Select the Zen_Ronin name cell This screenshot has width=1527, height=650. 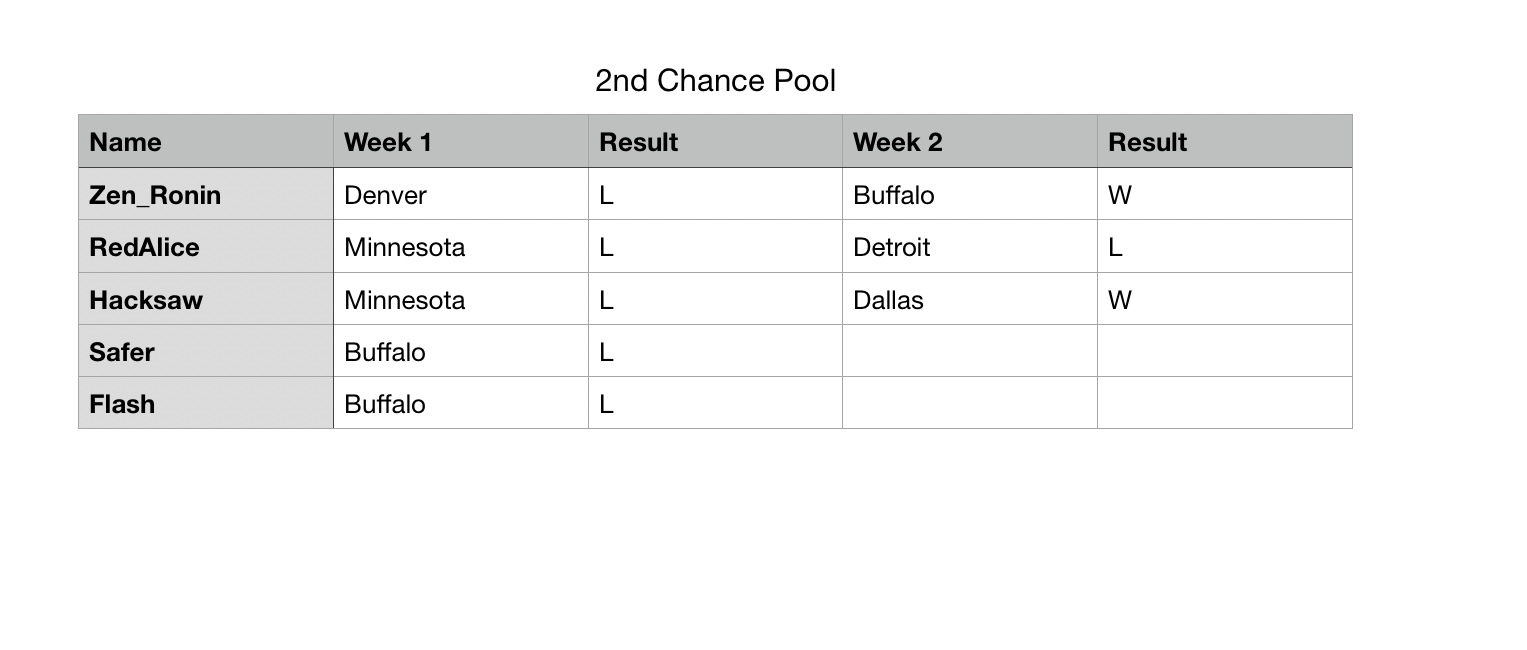tap(206, 194)
